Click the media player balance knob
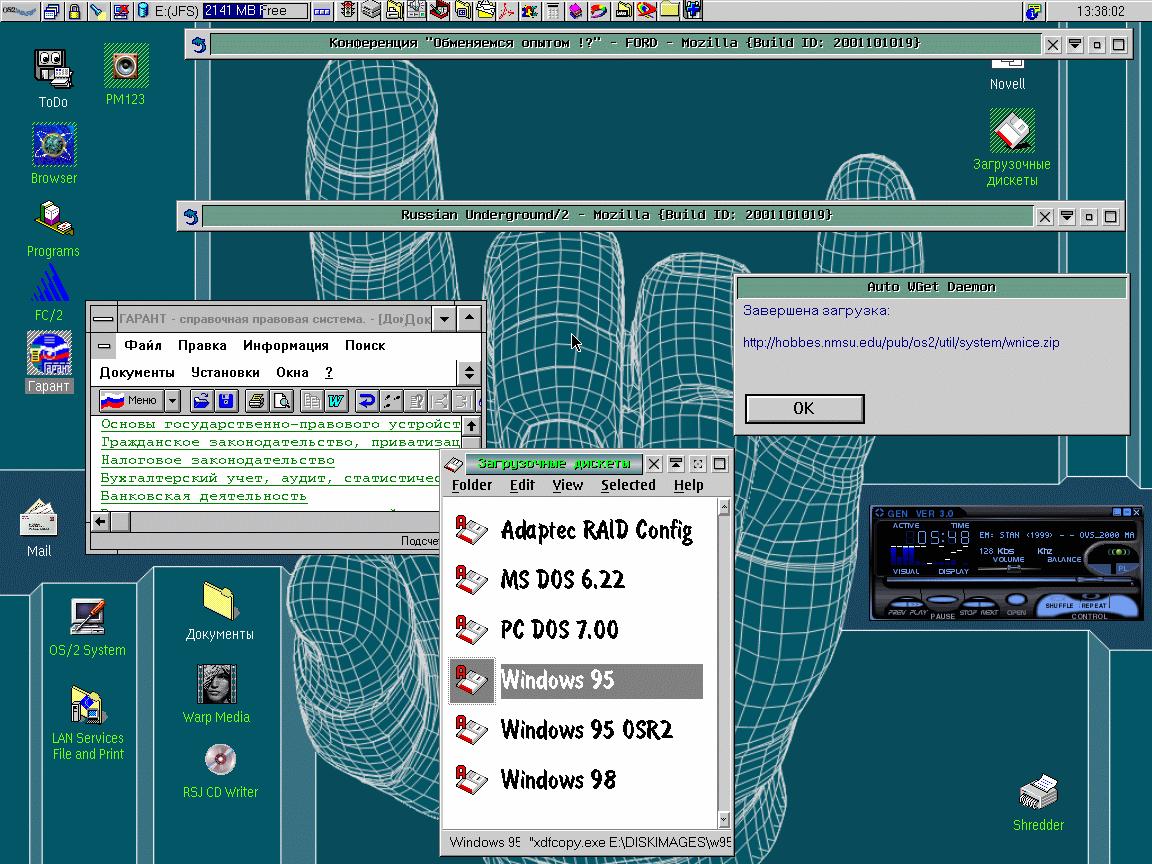 [x=1119, y=552]
